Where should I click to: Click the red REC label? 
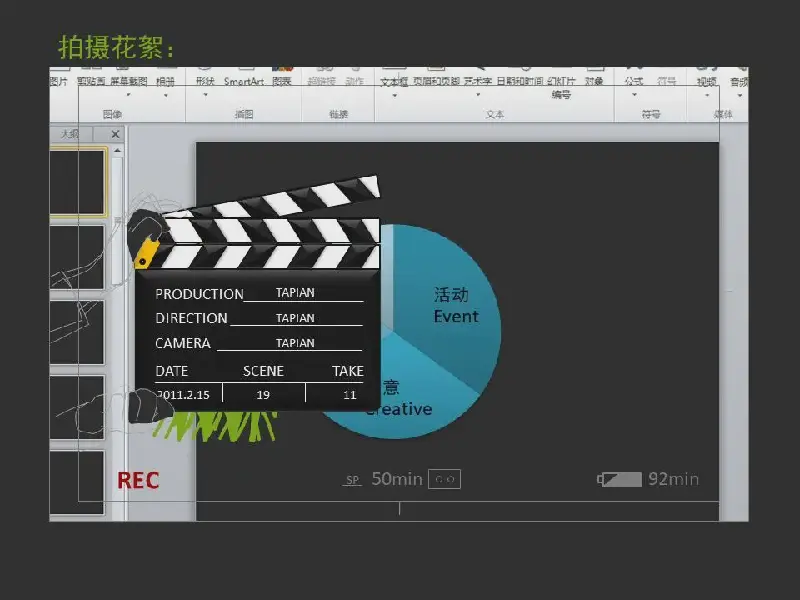pos(138,480)
